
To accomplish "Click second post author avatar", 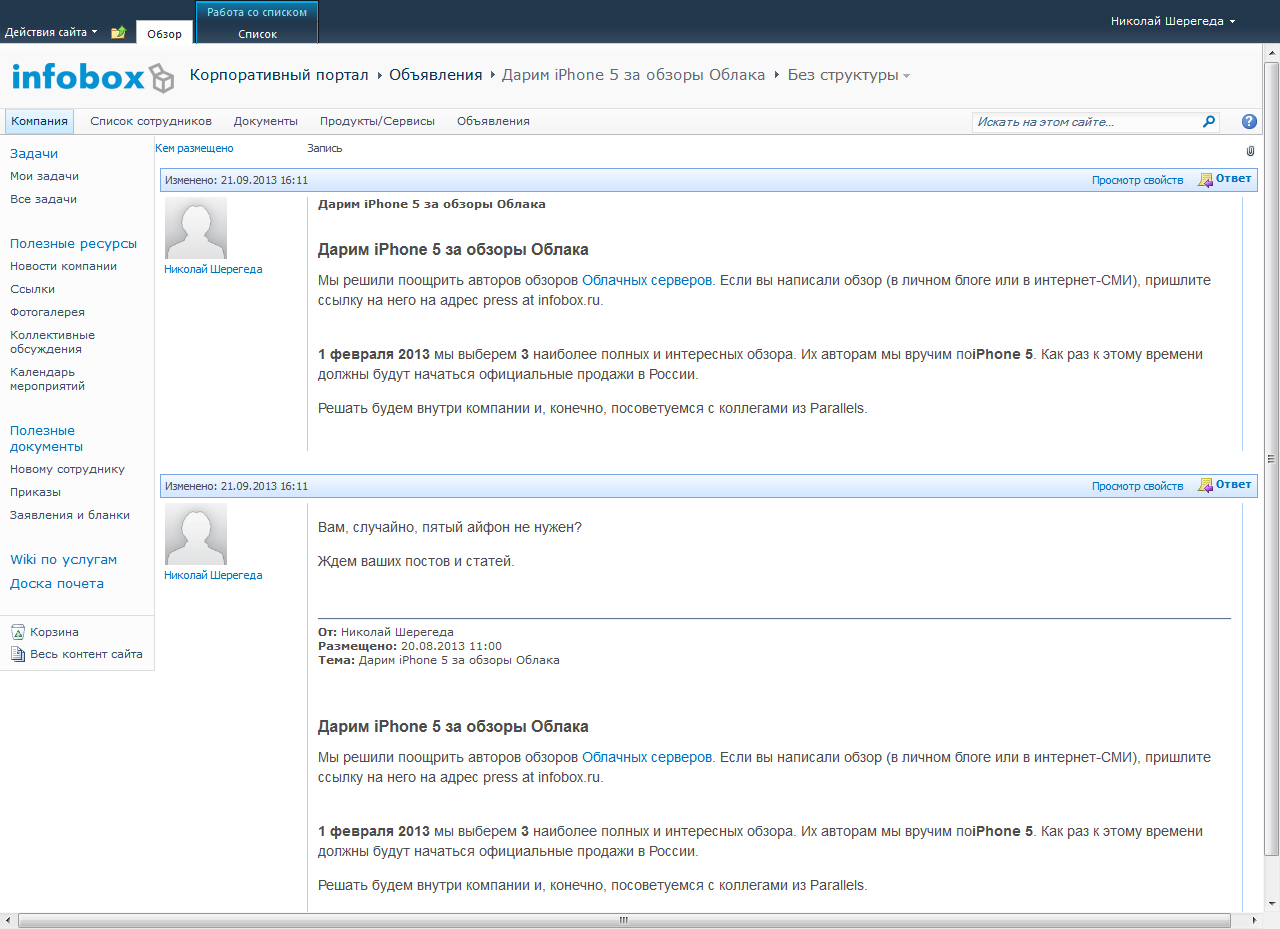I will coord(196,534).
